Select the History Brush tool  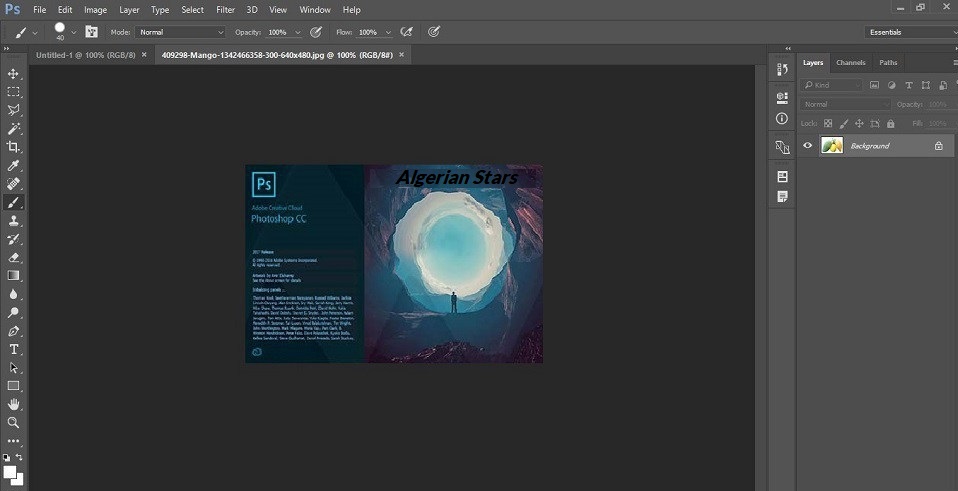coord(13,239)
